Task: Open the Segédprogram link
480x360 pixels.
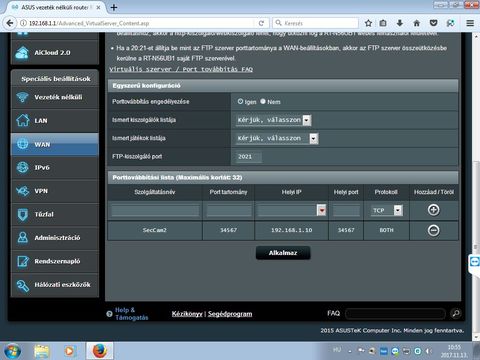Action: [230, 314]
